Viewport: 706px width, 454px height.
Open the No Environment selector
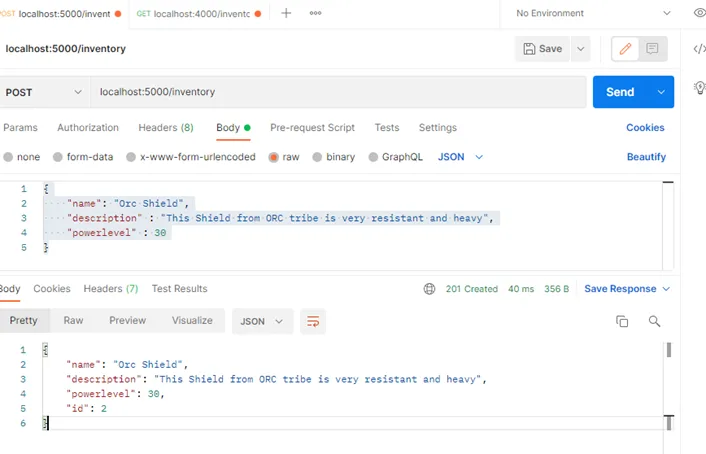pos(593,13)
